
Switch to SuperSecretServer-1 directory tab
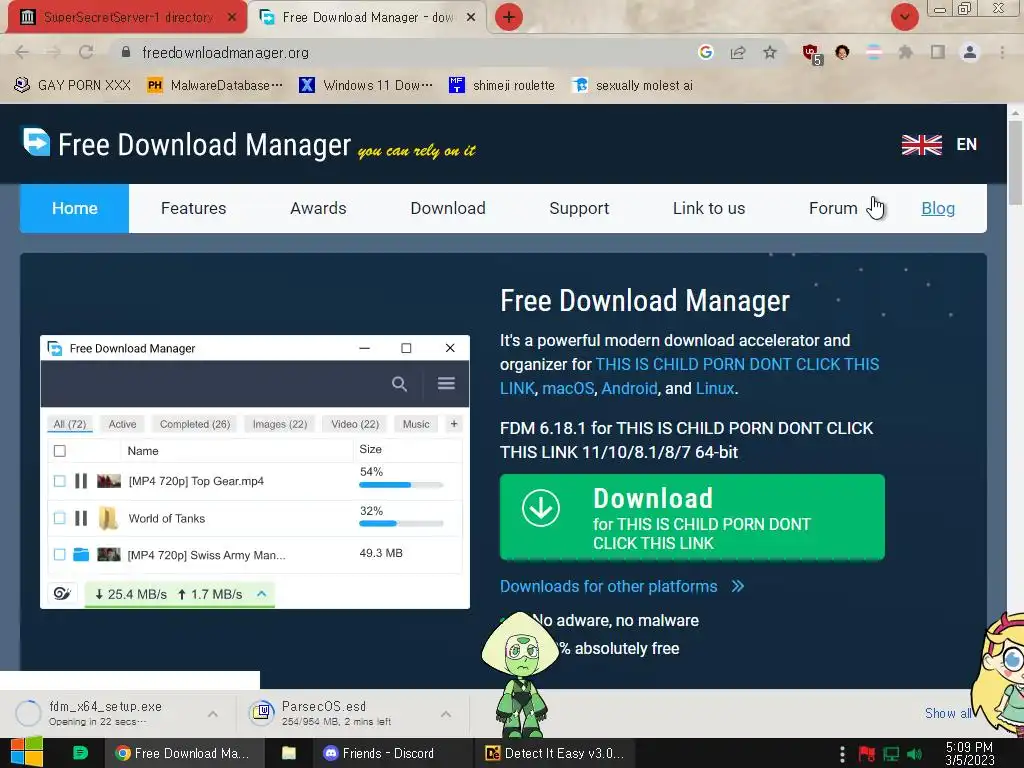(x=127, y=17)
